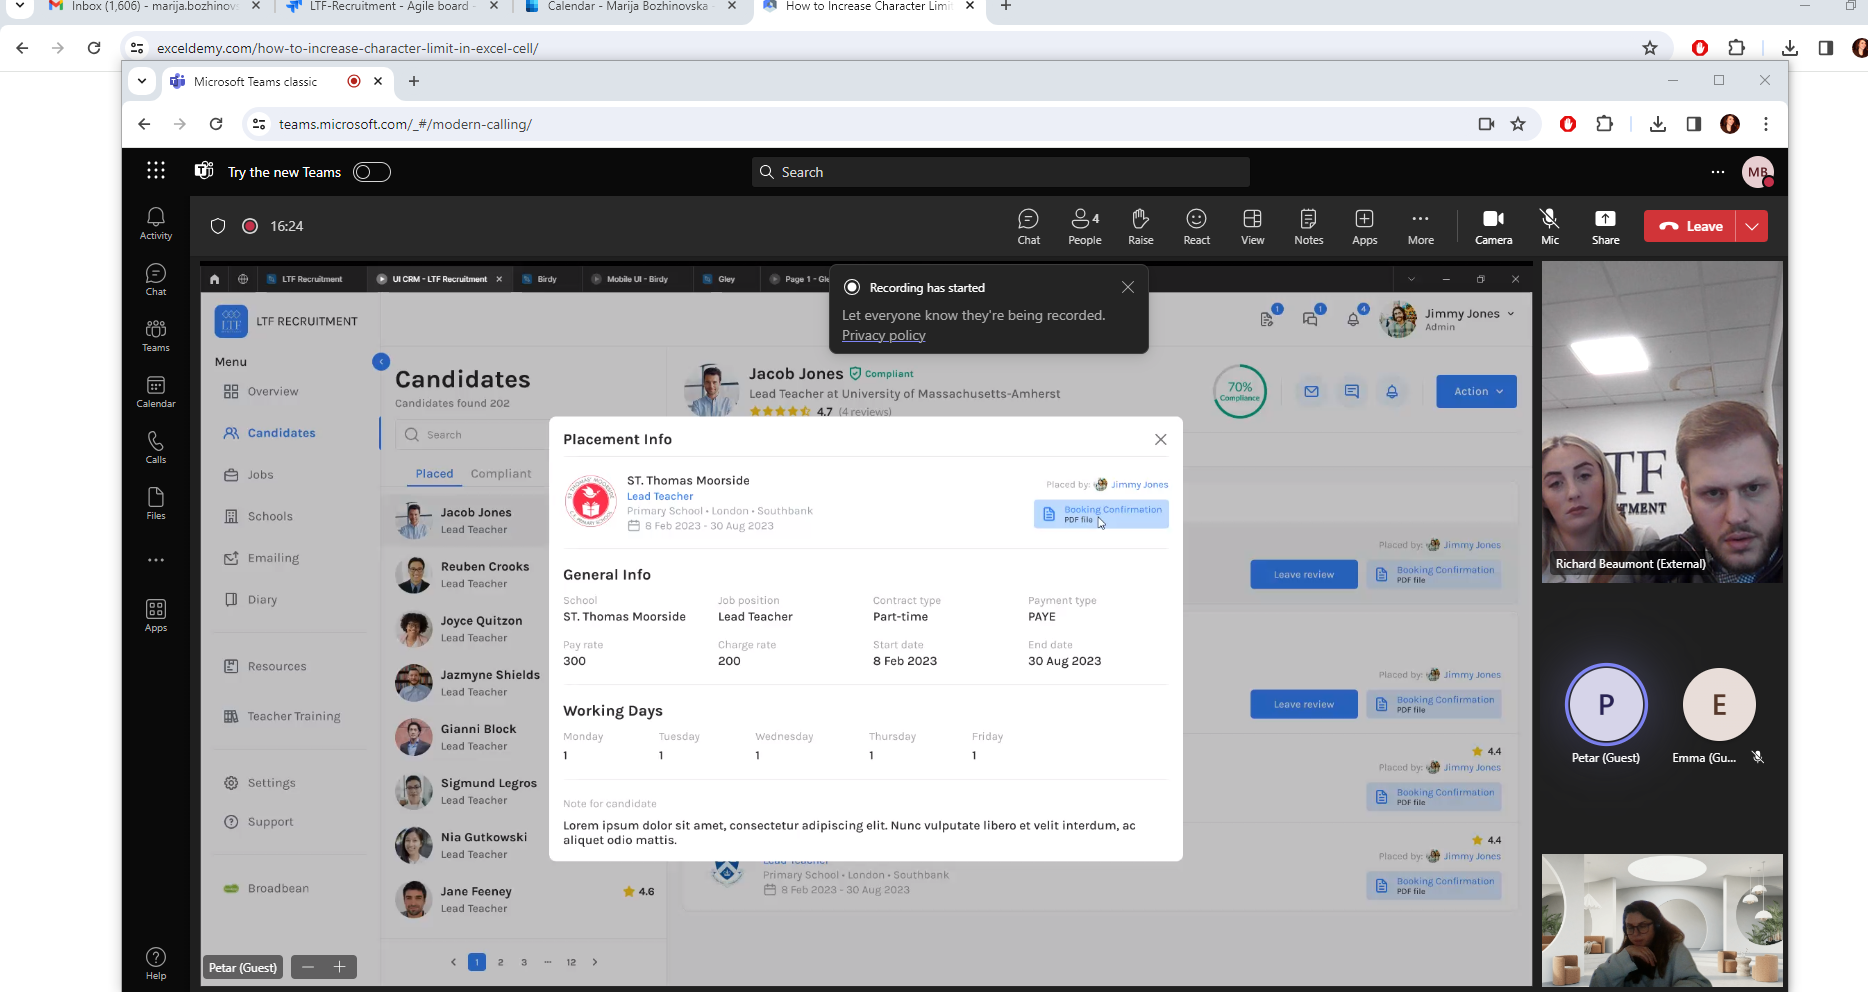
Task: Expand the outer browser tab list chevron
Action: (19, 6)
